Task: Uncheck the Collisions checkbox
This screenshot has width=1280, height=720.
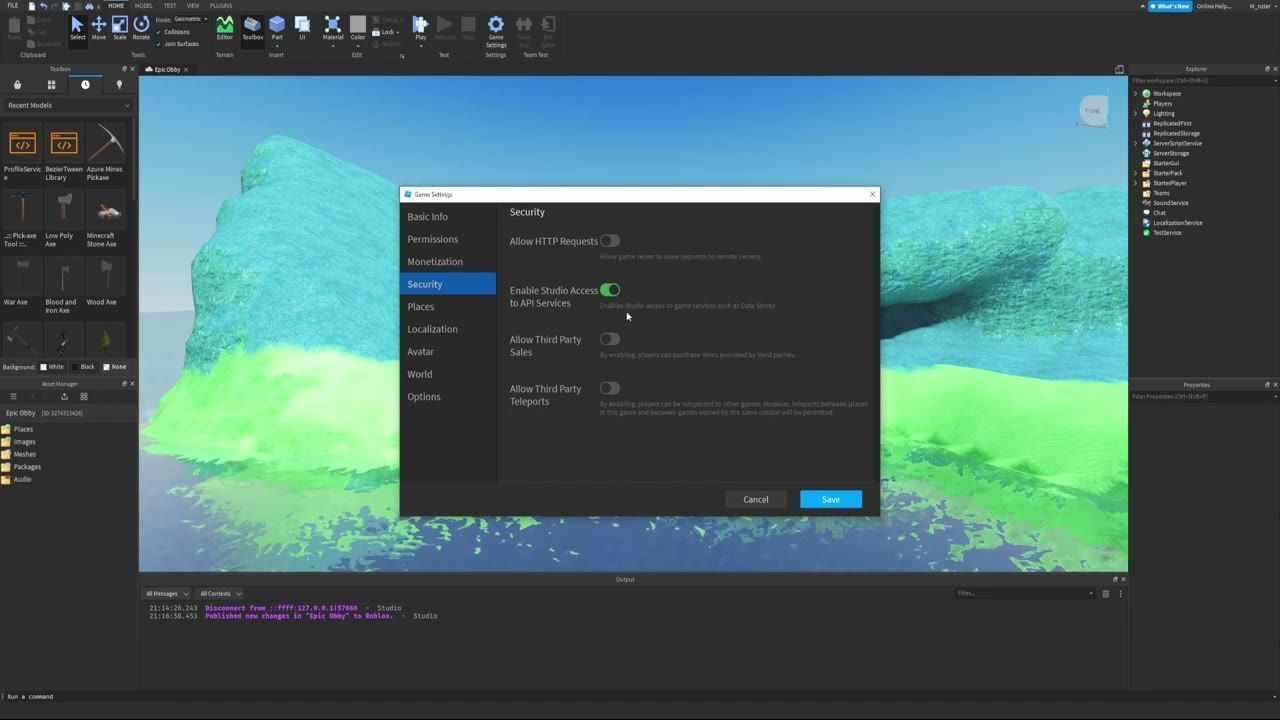Action: (x=158, y=32)
